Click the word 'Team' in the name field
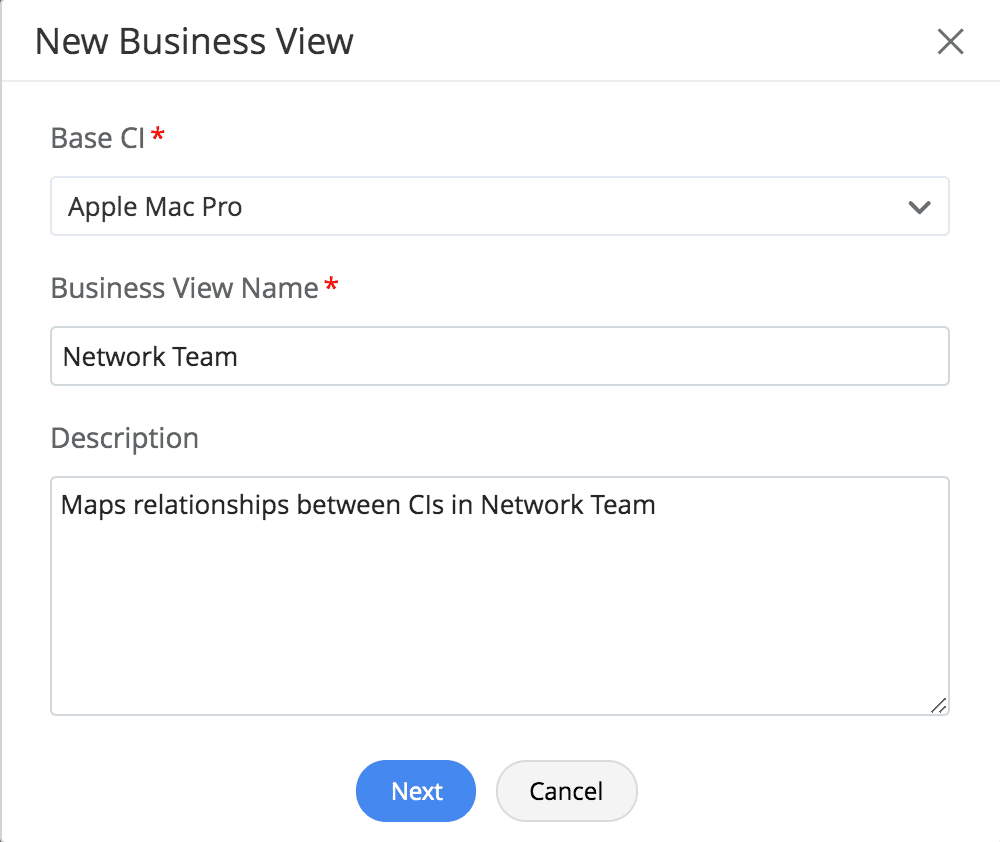The image size is (1000, 842). click(x=209, y=357)
